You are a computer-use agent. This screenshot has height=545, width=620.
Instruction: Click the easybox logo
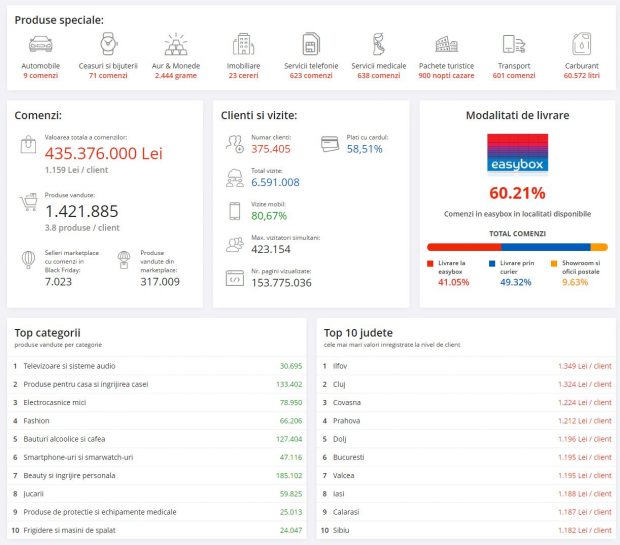click(517, 155)
